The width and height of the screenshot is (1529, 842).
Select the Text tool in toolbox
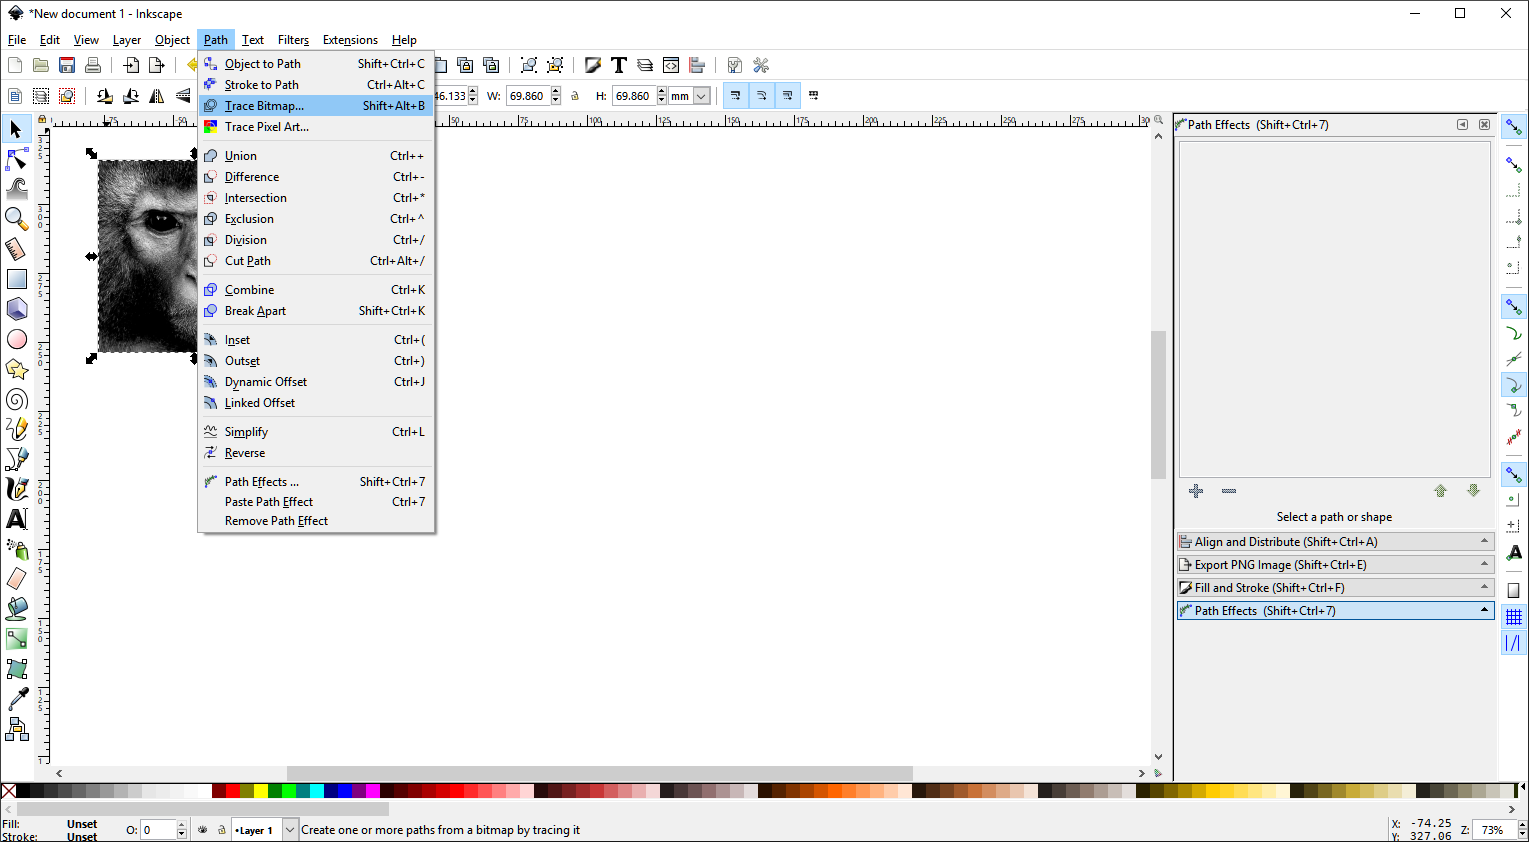[16, 519]
